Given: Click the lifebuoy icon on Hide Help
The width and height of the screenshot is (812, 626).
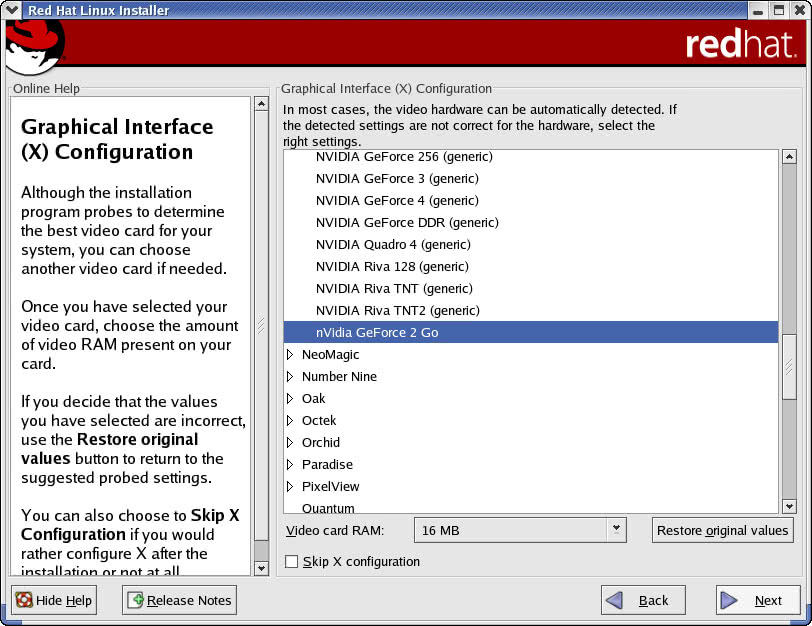Looking at the screenshot, I should (x=24, y=600).
